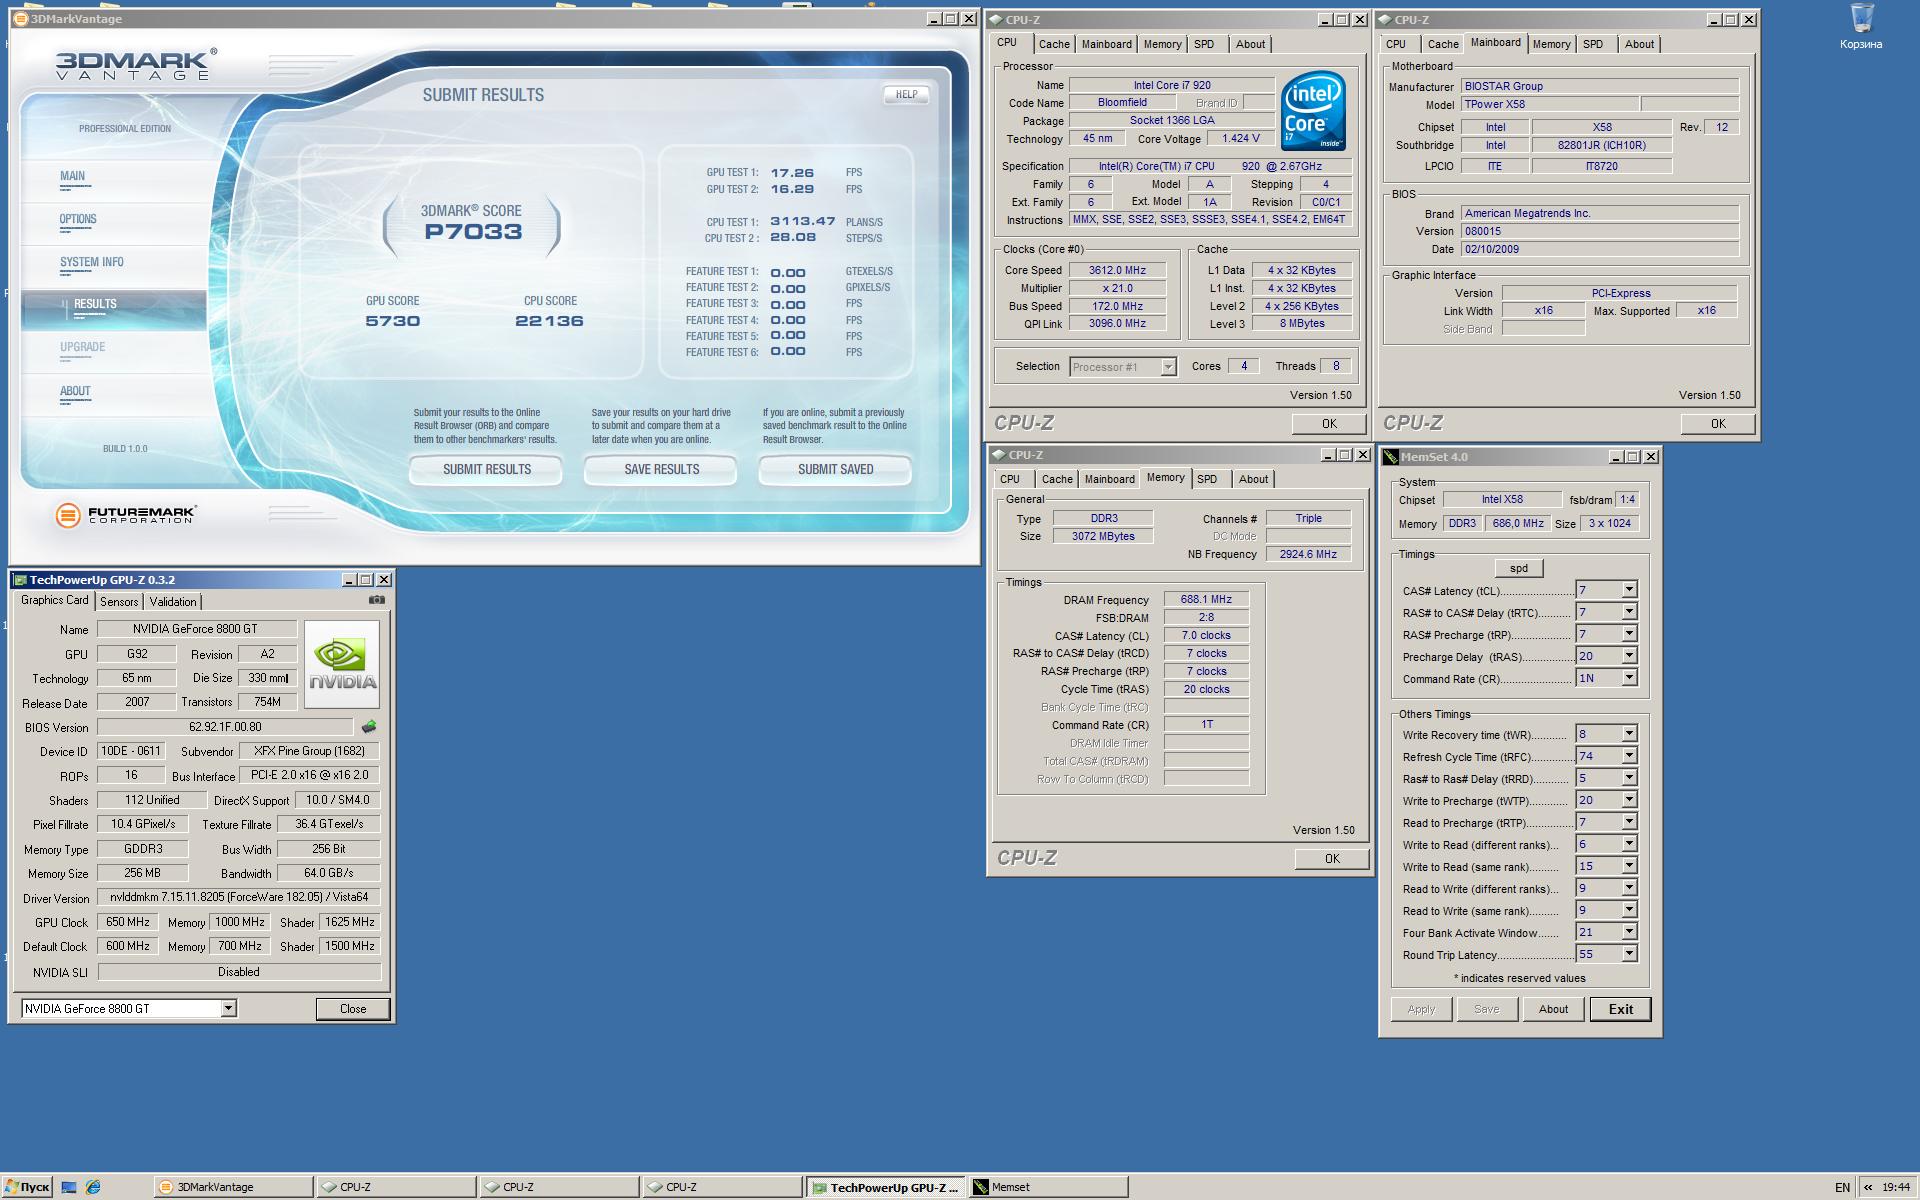Select MAIN in 3DMark Vantage sidebar

point(72,176)
